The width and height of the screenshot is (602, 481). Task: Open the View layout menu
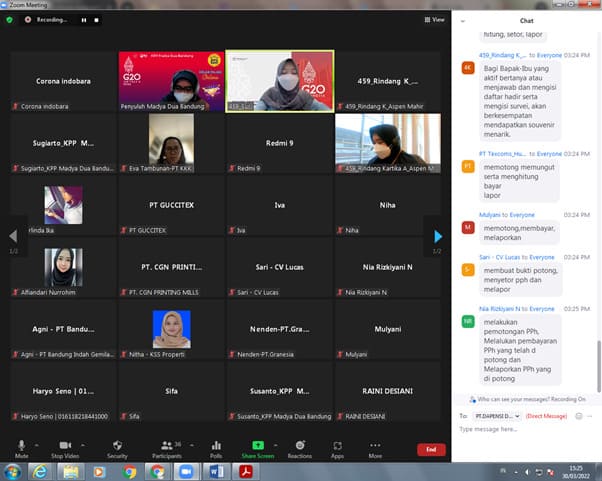[x=433, y=19]
